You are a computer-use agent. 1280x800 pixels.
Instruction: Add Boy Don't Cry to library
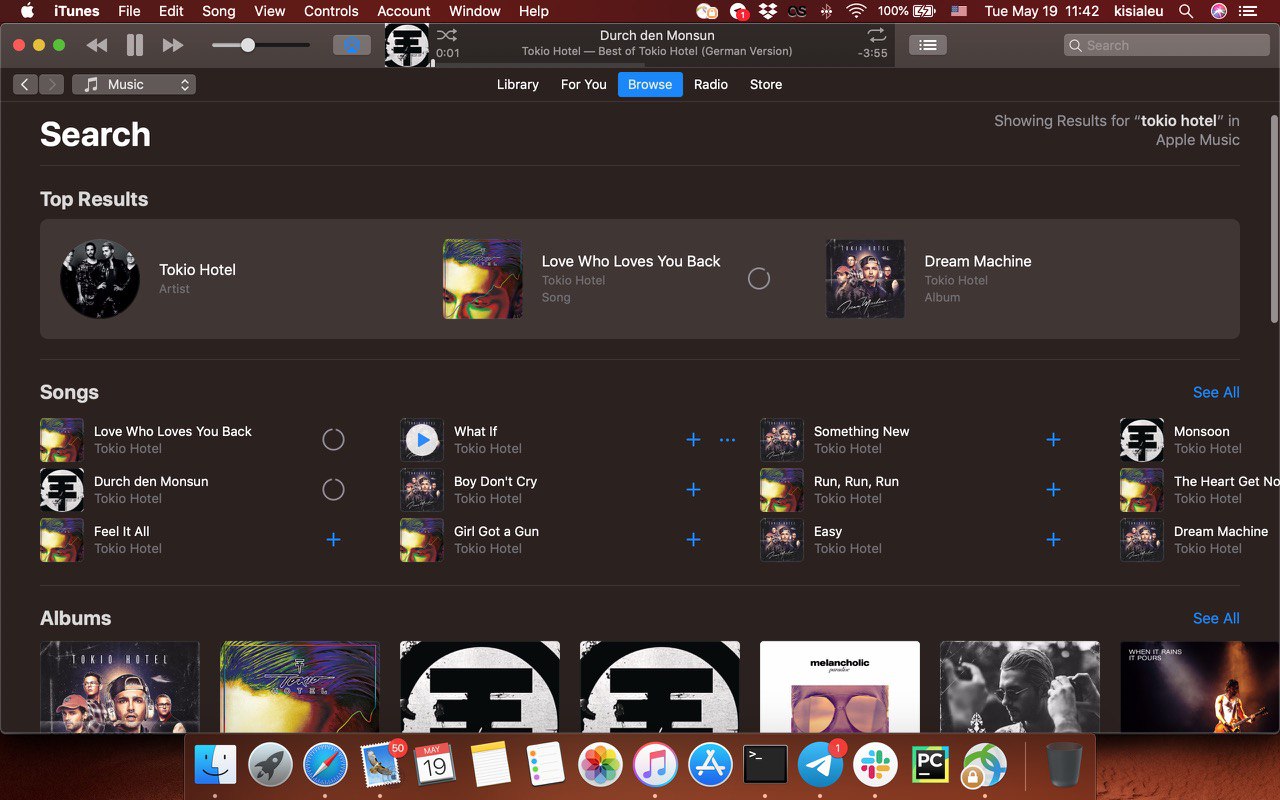[693, 490]
